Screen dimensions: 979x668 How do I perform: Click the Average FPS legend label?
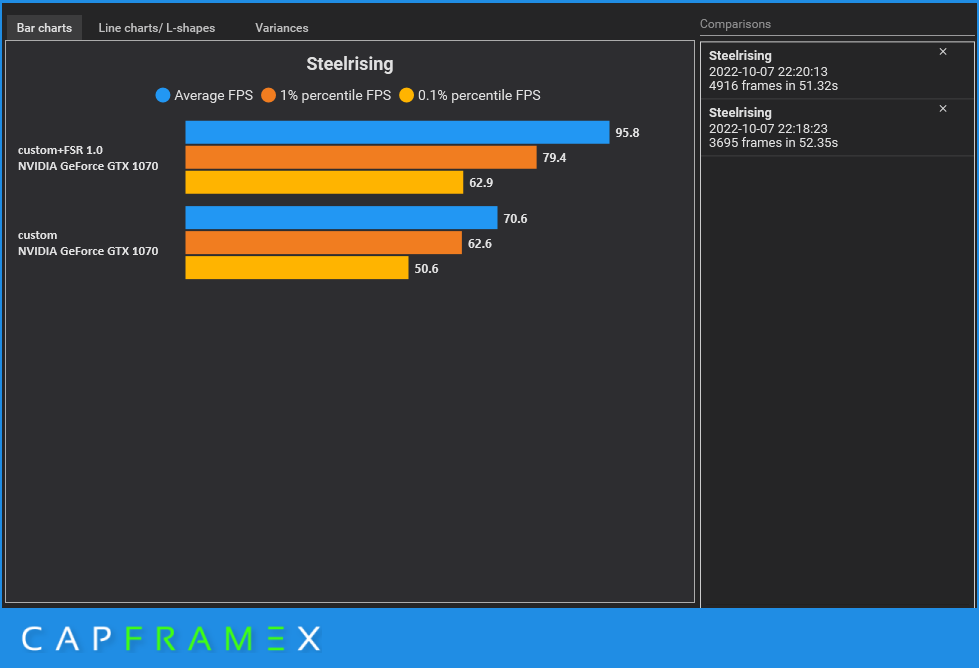pyautogui.click(x=214, y=96)
